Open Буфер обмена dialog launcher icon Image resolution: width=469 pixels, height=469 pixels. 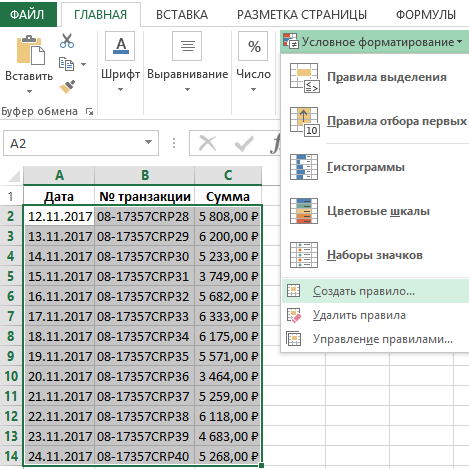(x=89, y=111)
